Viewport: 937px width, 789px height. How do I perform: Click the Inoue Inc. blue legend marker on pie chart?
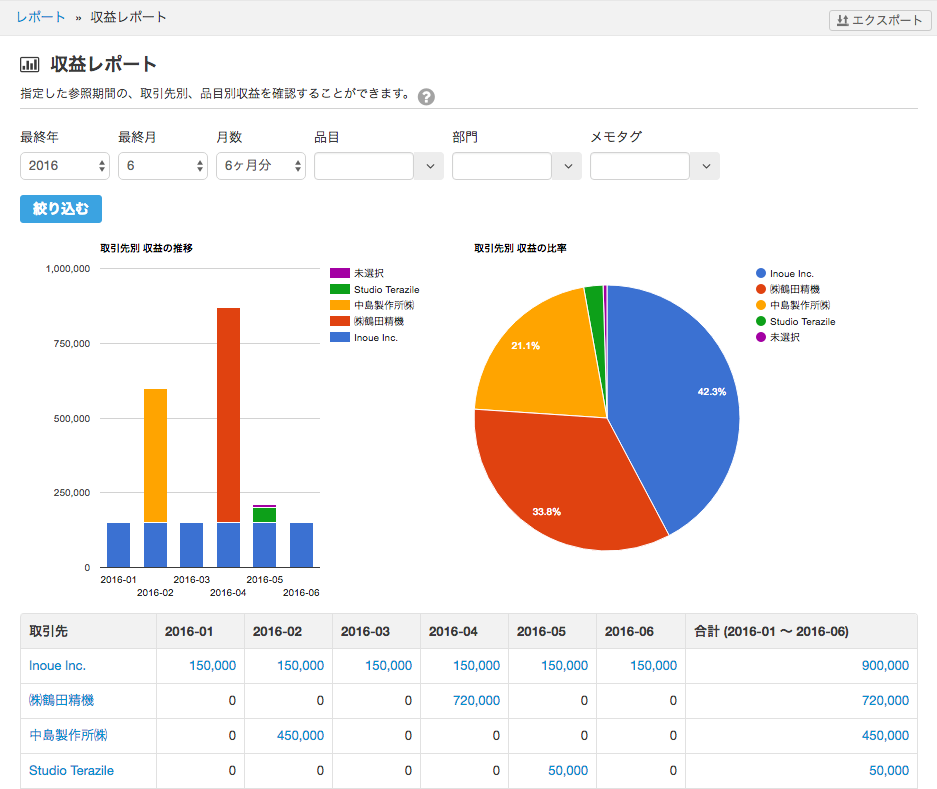[760, 273]
